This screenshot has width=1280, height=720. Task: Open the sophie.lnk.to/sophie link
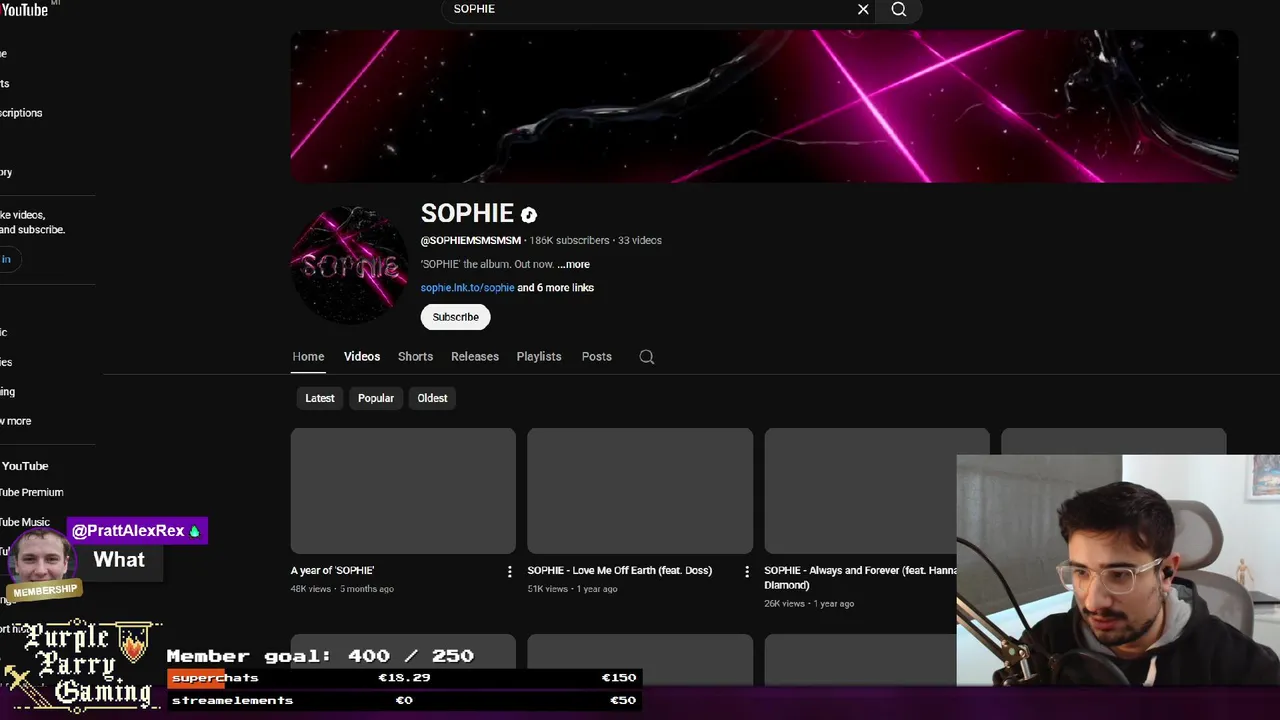(467, 287)
